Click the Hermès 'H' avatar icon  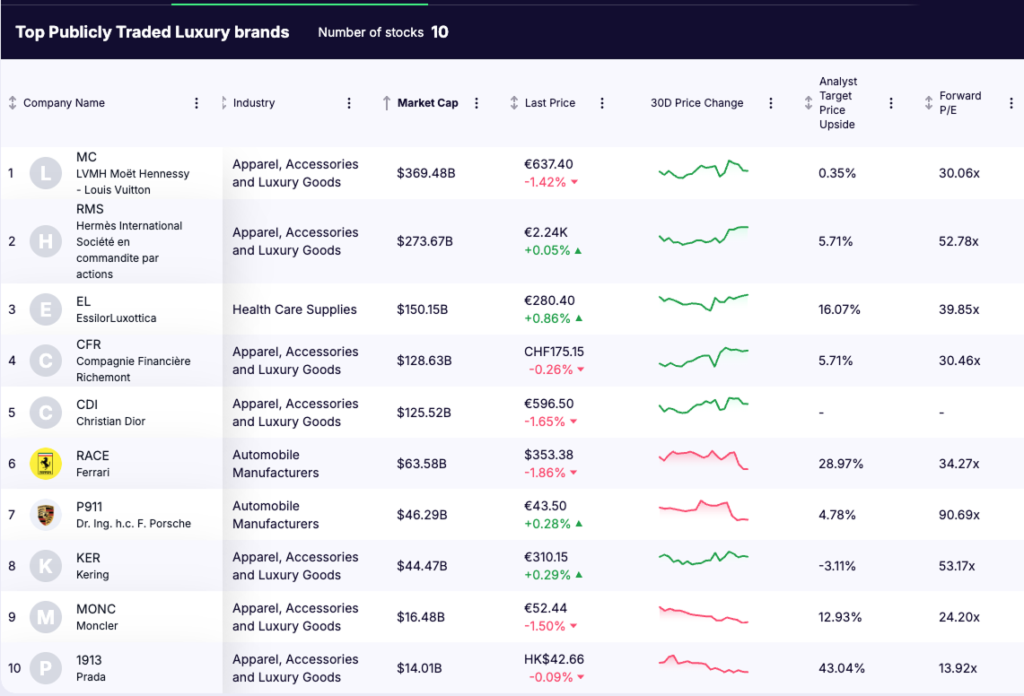click(45, 241)
